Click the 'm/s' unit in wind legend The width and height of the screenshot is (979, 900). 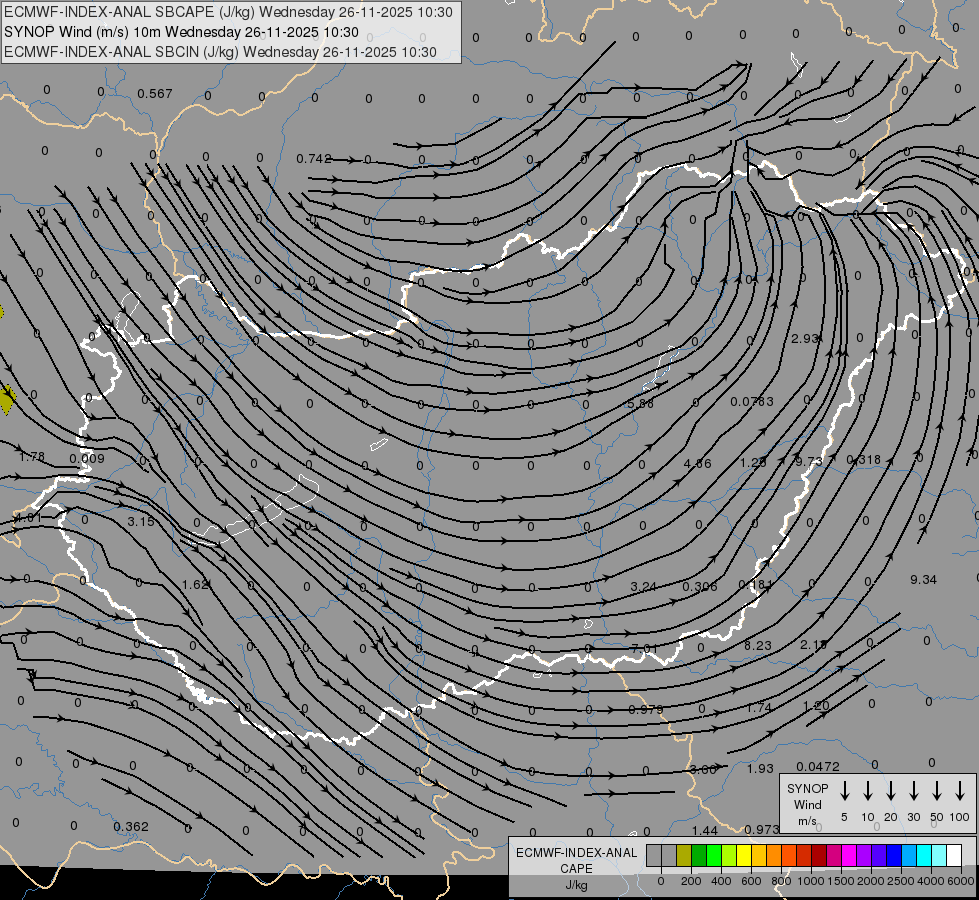[807, 821]
